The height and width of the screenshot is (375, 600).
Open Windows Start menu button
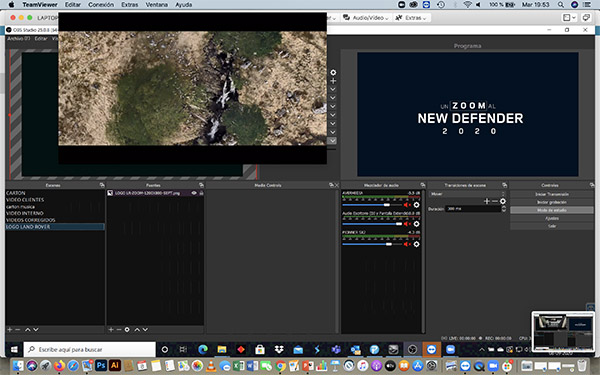click(14, 349)
